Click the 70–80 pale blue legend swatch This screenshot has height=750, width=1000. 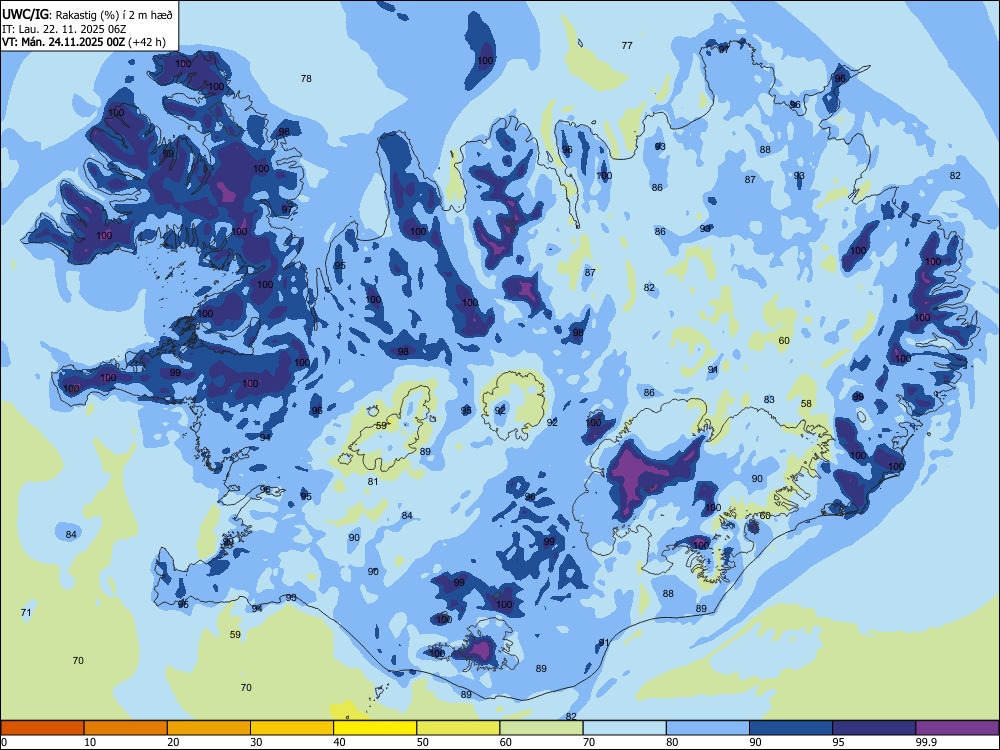tap(624, 728)
